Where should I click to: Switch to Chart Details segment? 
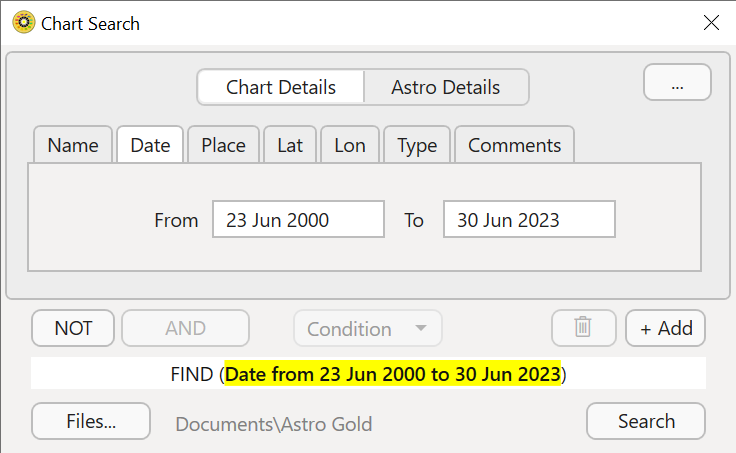[x=281, y=87]
